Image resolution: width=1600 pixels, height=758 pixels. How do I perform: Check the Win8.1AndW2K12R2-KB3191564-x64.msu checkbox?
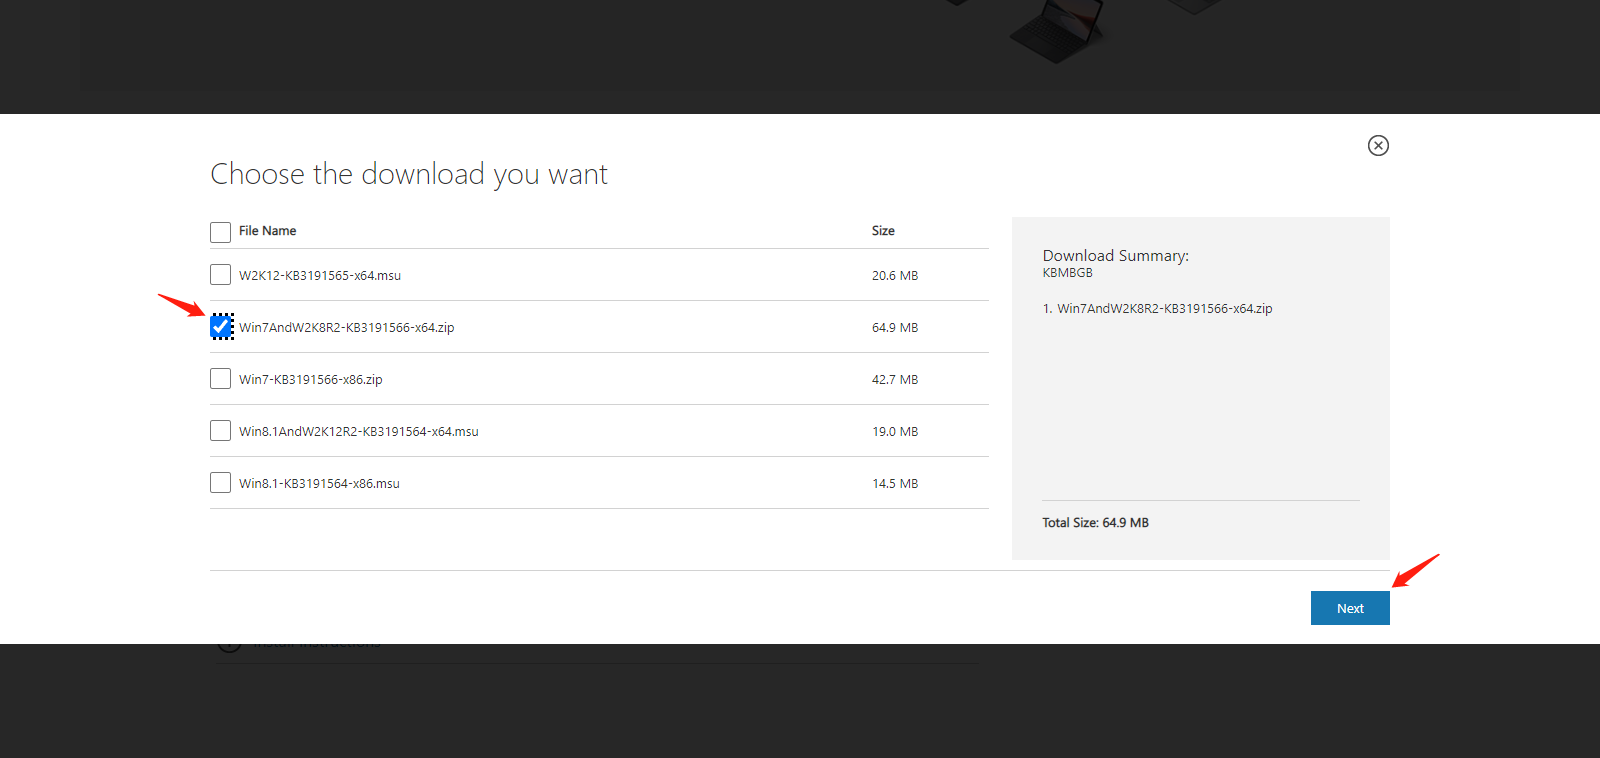point(220,431)
